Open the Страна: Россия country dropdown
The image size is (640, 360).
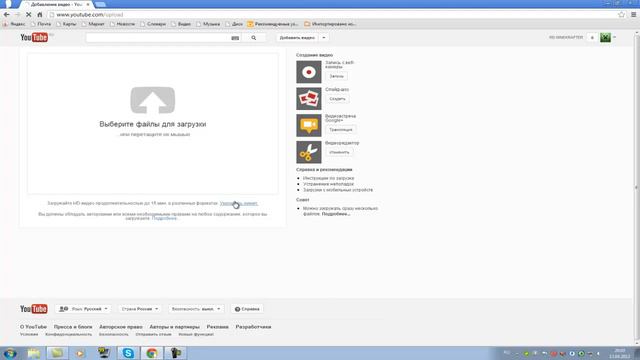click(x=140, y=309)
